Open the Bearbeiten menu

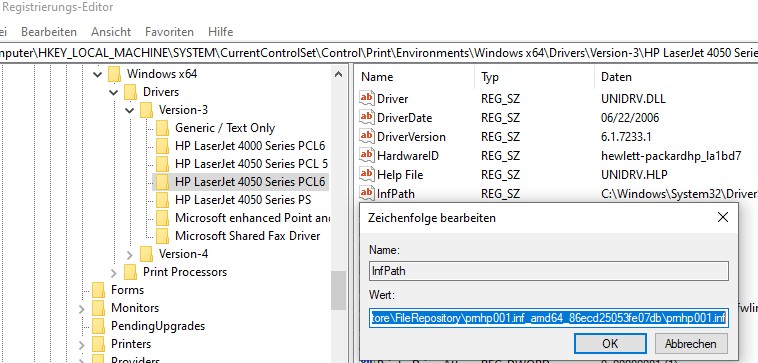tap(49, 32)
